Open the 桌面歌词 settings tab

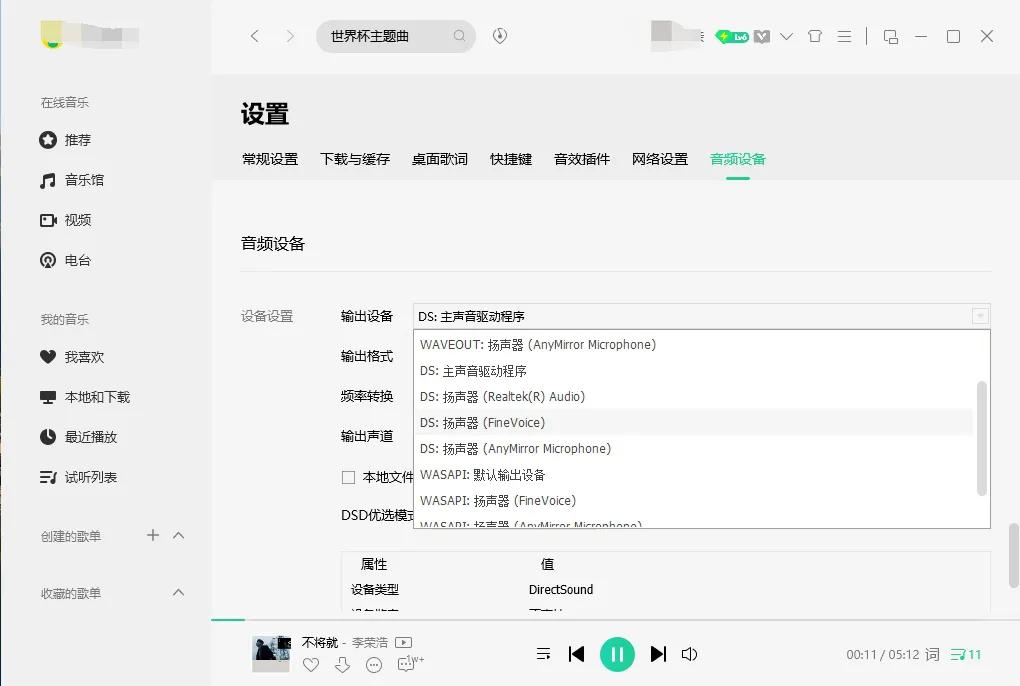(x=439, y=158)
